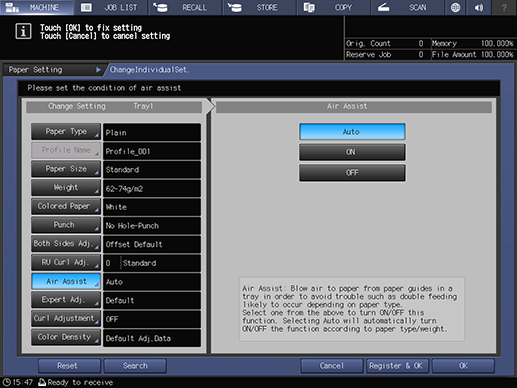Open Expert Adj. setting
The height and width of the screenshot is (388, 517).
[x=66, y=300]
